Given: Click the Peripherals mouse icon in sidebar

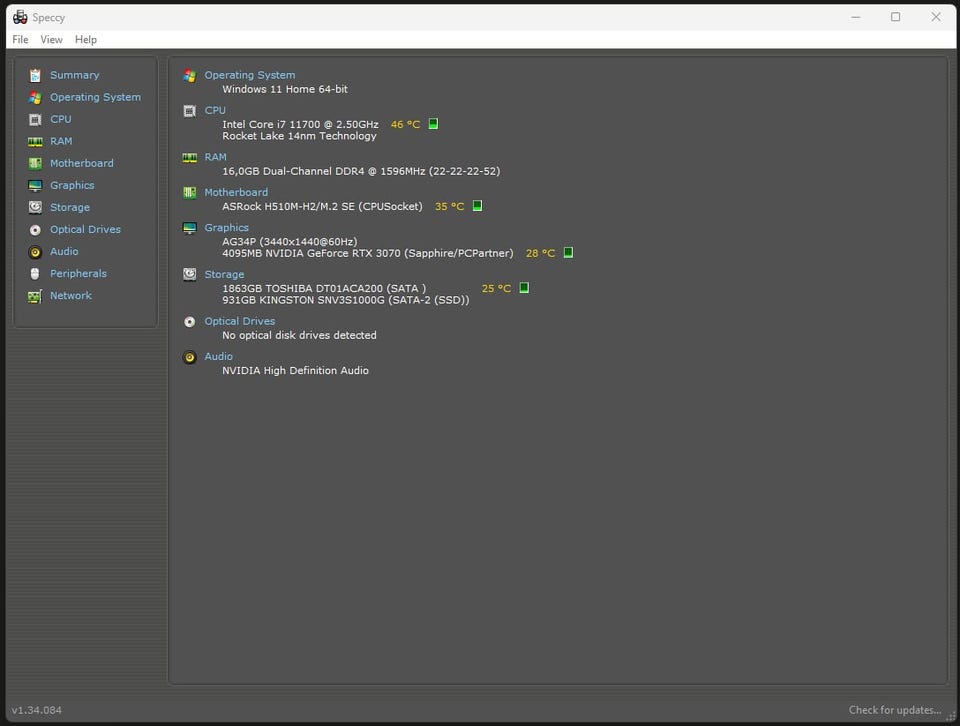Looking at the screenshot, I should [x=35, y=274].
